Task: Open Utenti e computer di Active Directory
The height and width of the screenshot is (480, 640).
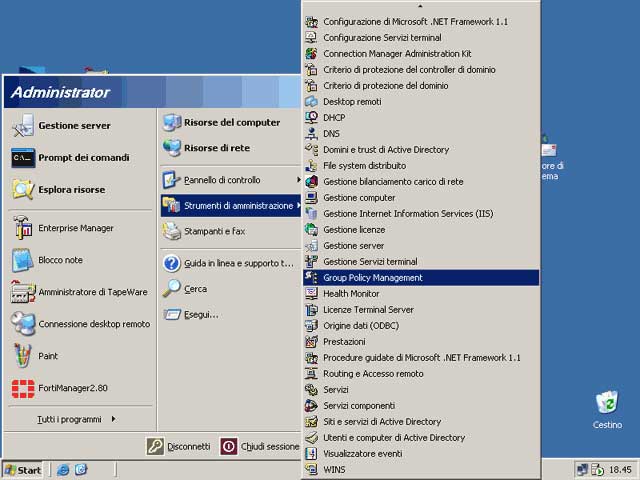Action: [421, 438]
